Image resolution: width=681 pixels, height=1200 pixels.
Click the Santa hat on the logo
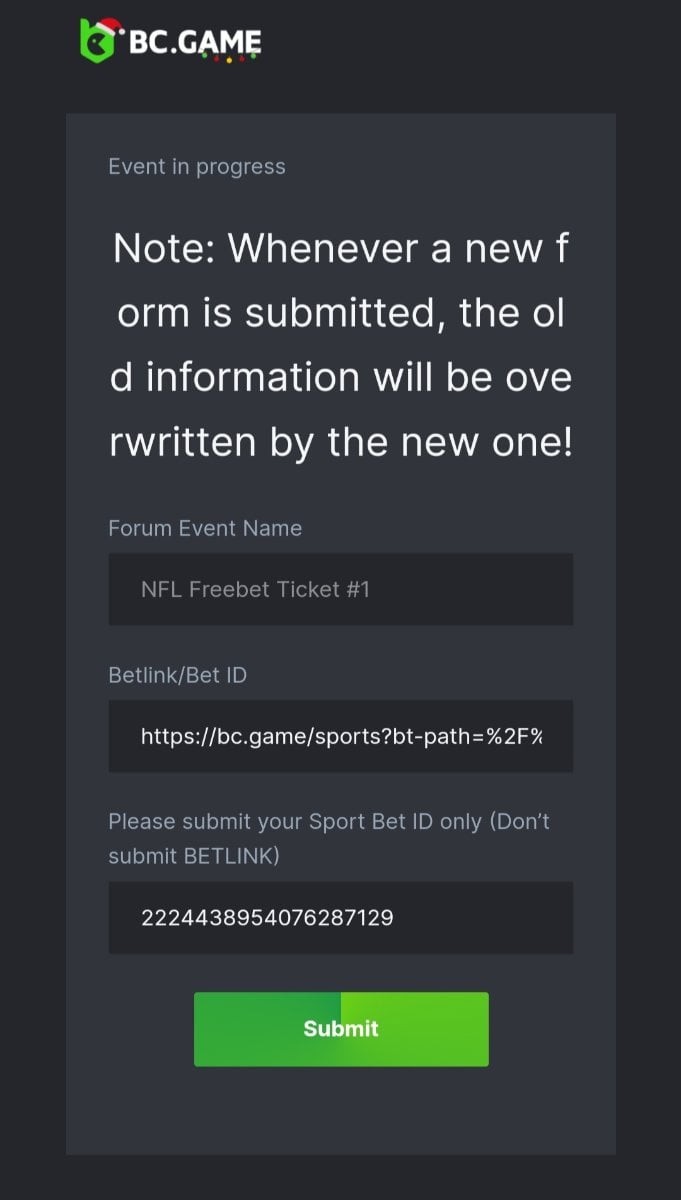tap(111, 25)
